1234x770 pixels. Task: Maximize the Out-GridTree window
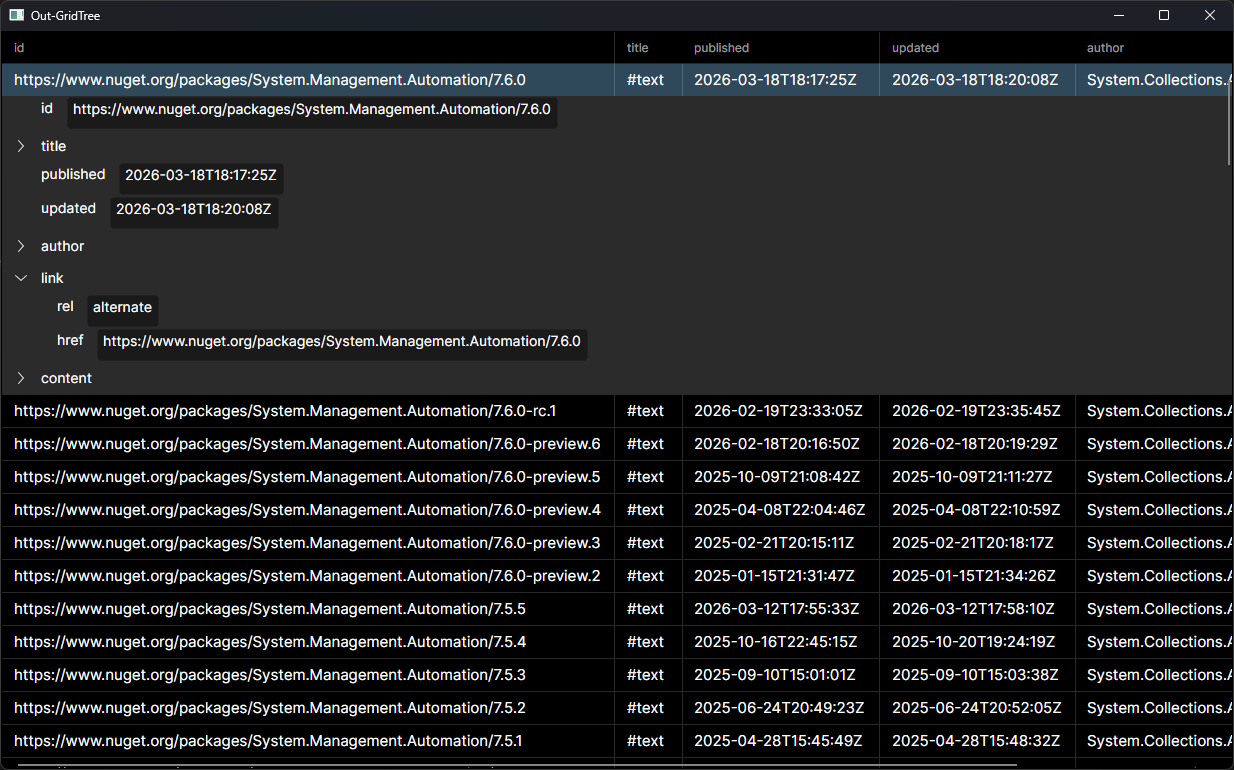1164,15
